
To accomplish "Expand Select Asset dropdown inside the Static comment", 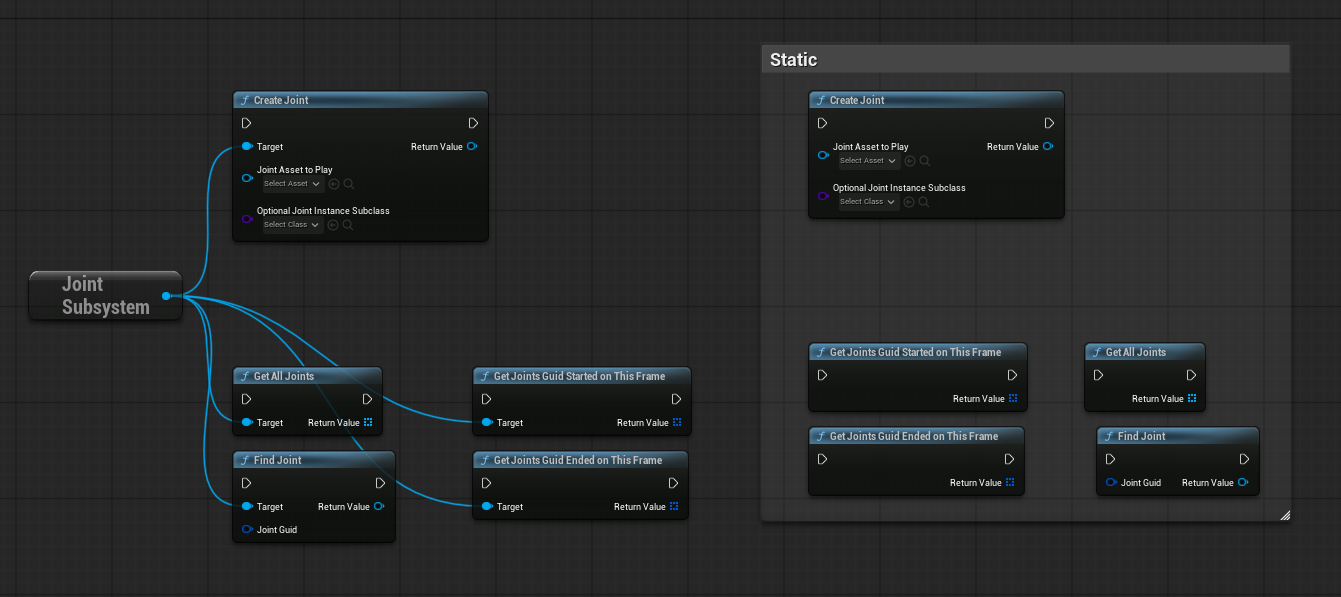I will (868, 161).
